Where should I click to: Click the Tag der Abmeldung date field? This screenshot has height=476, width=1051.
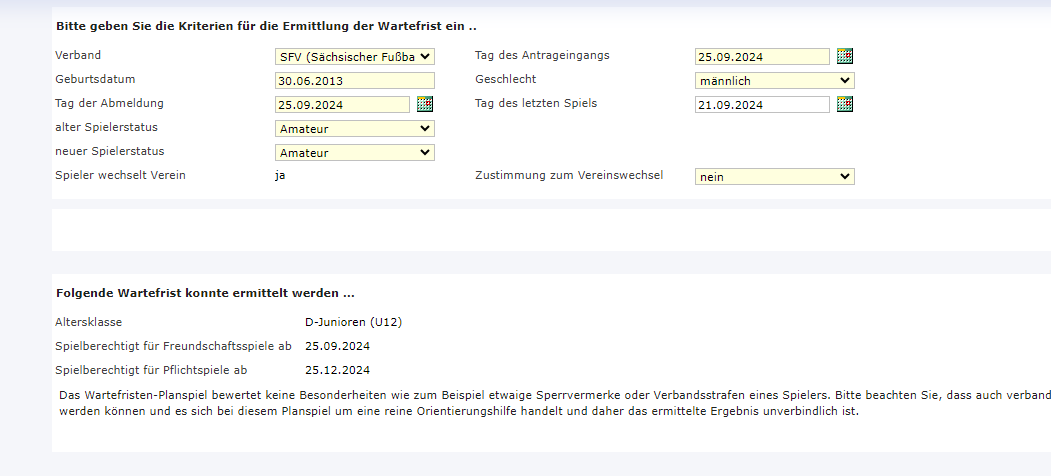(x=341, y=105)
